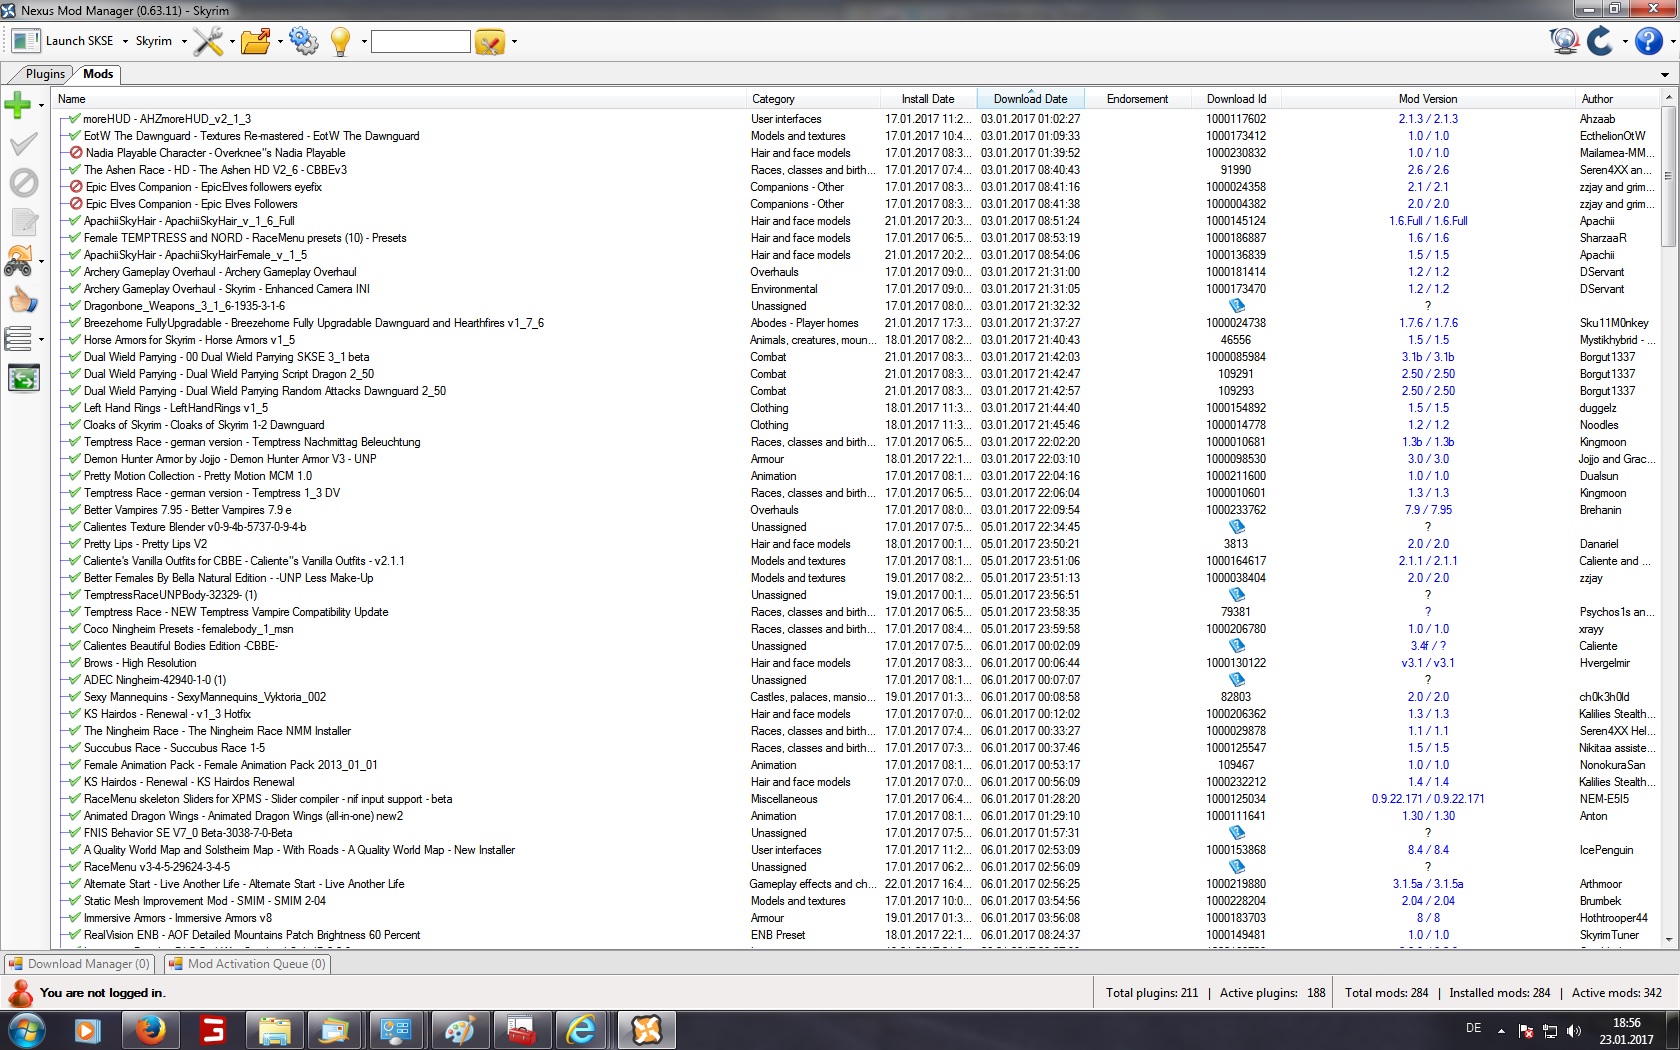Toggle the red disabled icon of Nadia Playable Character

click(76, 153)
